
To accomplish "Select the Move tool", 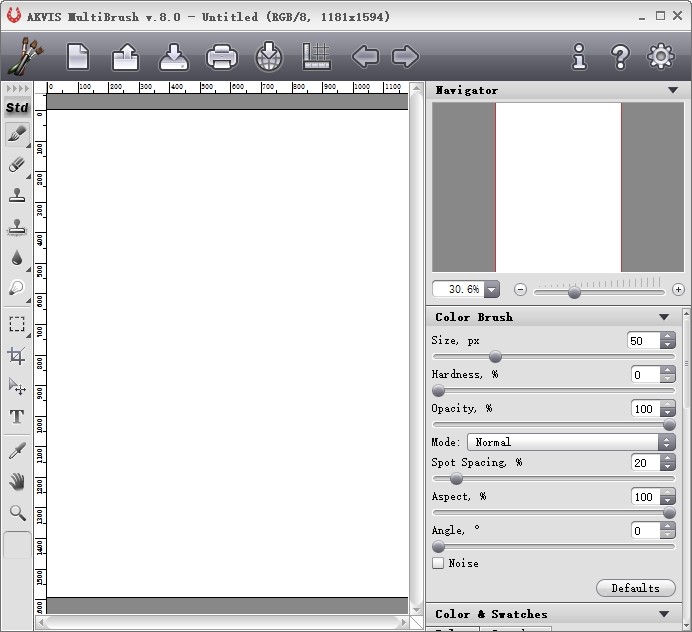I will 17,386.
